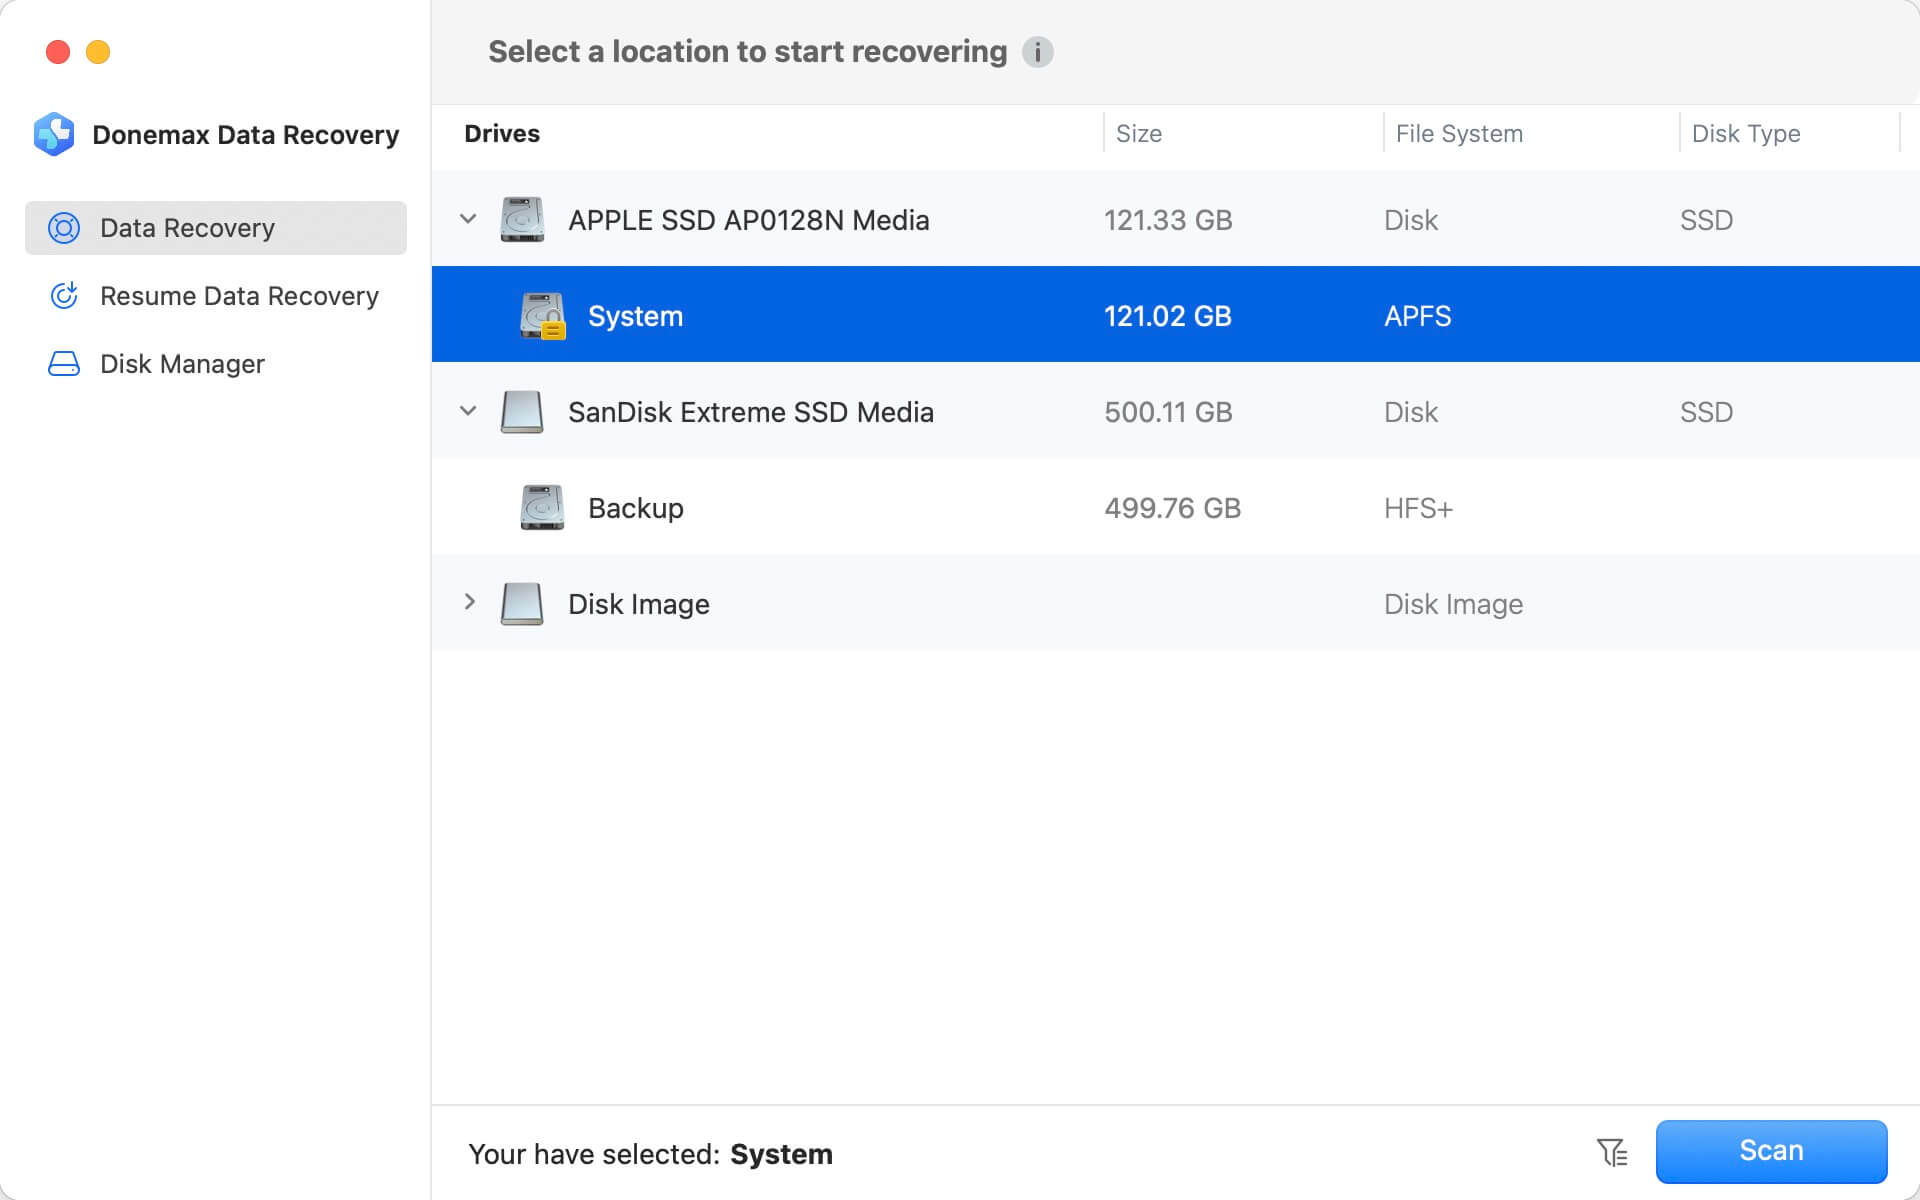Click the System partition drive icon
Image resolution: width=1920 pixels, height=1200 pixels.
[x=540, y=313]
